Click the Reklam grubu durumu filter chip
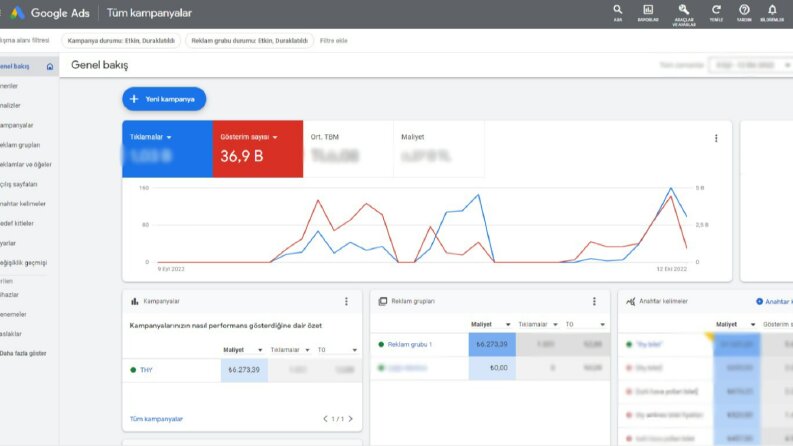 click(249, 40)
